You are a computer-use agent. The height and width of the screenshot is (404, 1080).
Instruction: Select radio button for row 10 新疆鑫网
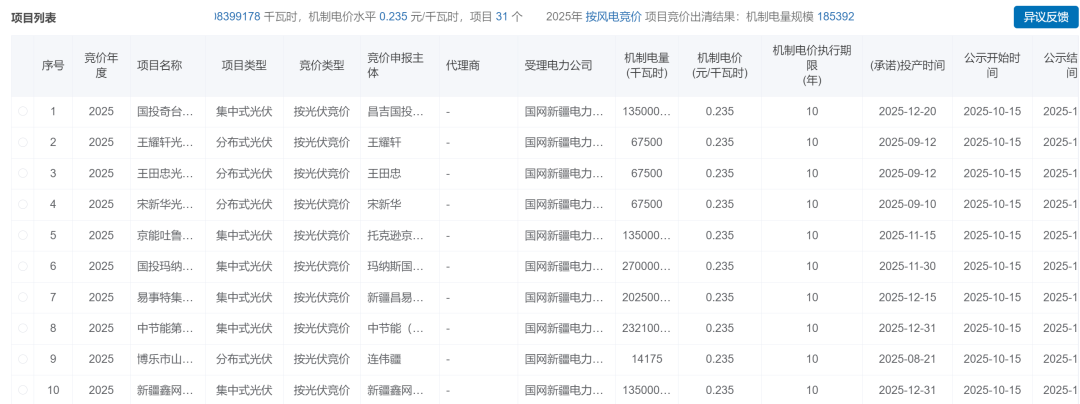tap(23, 390)
